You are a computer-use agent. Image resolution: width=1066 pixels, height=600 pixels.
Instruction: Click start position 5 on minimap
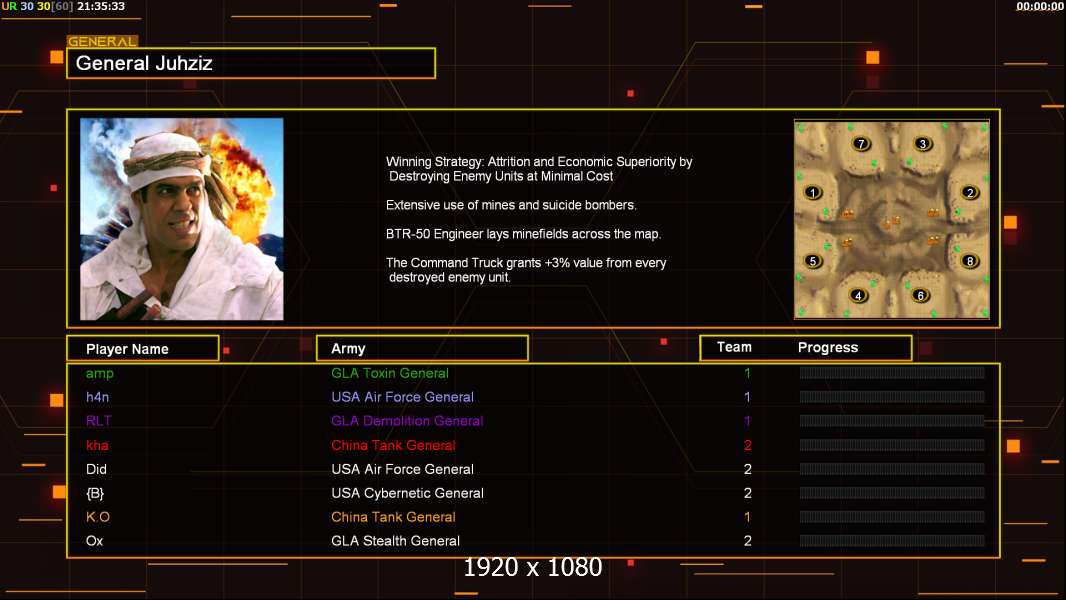[812, 261]
